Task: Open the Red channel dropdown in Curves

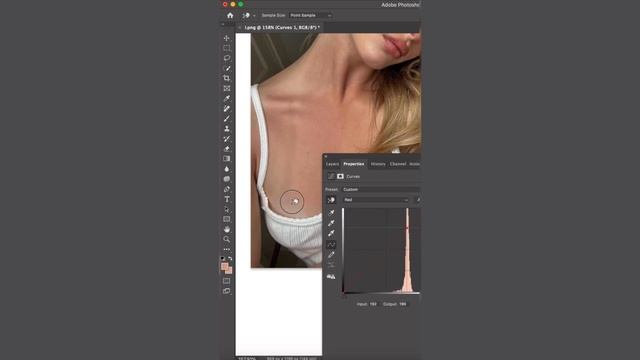Action: click(x=376, y=200)
